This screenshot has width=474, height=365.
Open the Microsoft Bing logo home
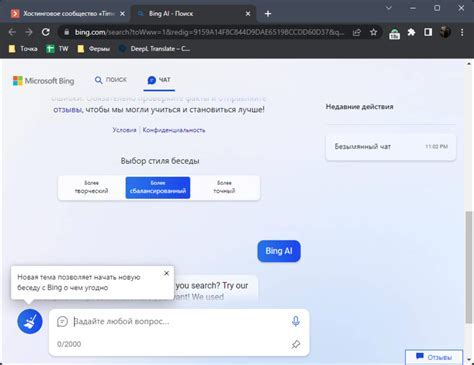pyautogui.click(x=43, y=81)
